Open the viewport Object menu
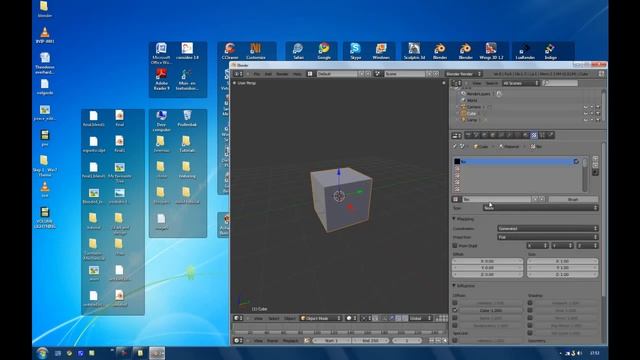640x360 pixels. click(290, 318)
